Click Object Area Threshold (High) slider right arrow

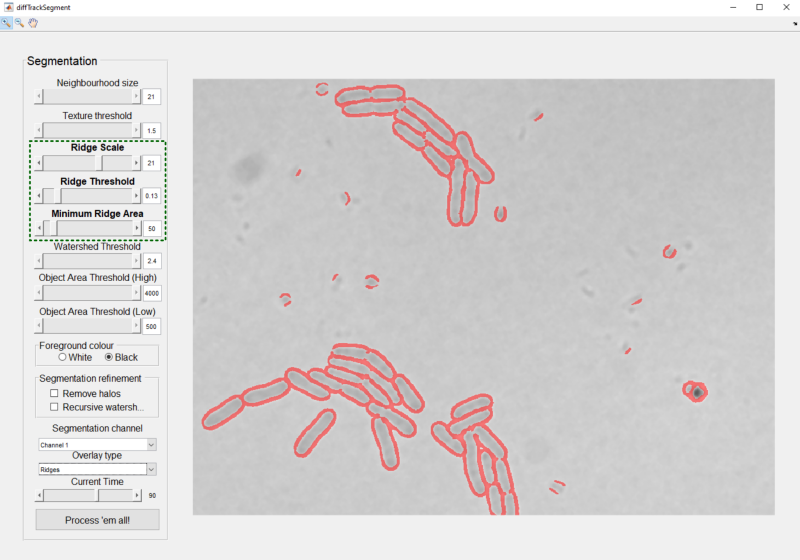click(x=136, y=293)
